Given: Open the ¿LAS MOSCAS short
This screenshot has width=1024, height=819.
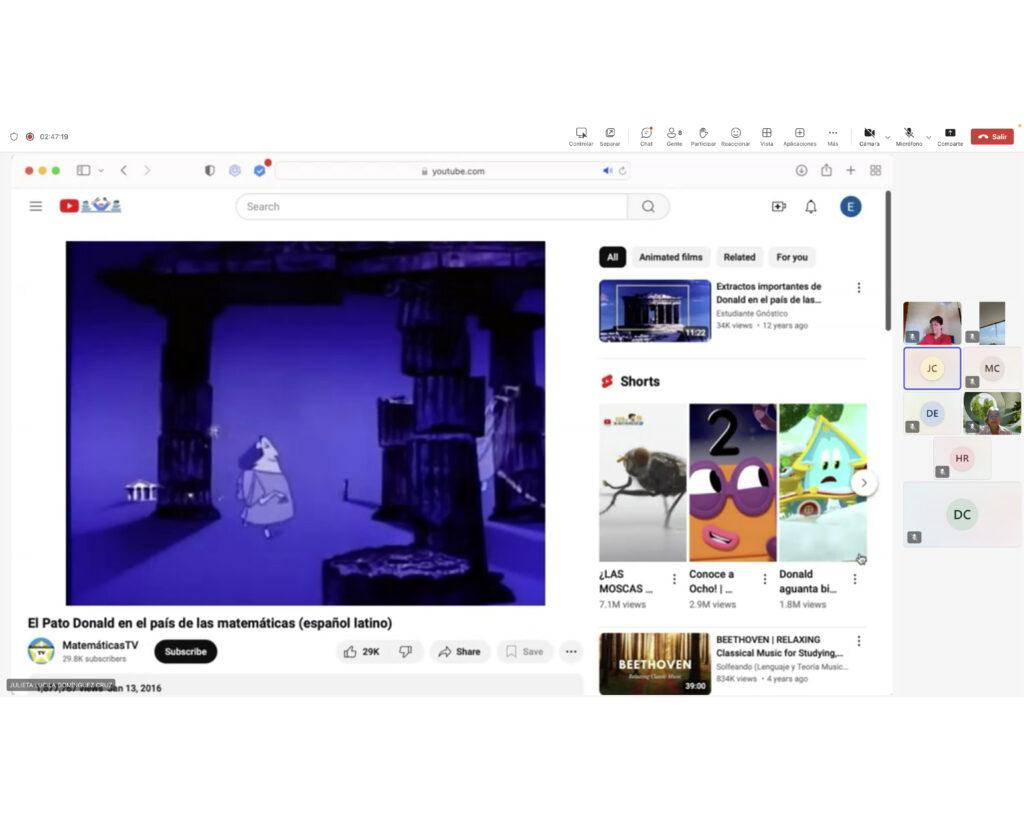Looking at the screenshot, I should [643, 483].
